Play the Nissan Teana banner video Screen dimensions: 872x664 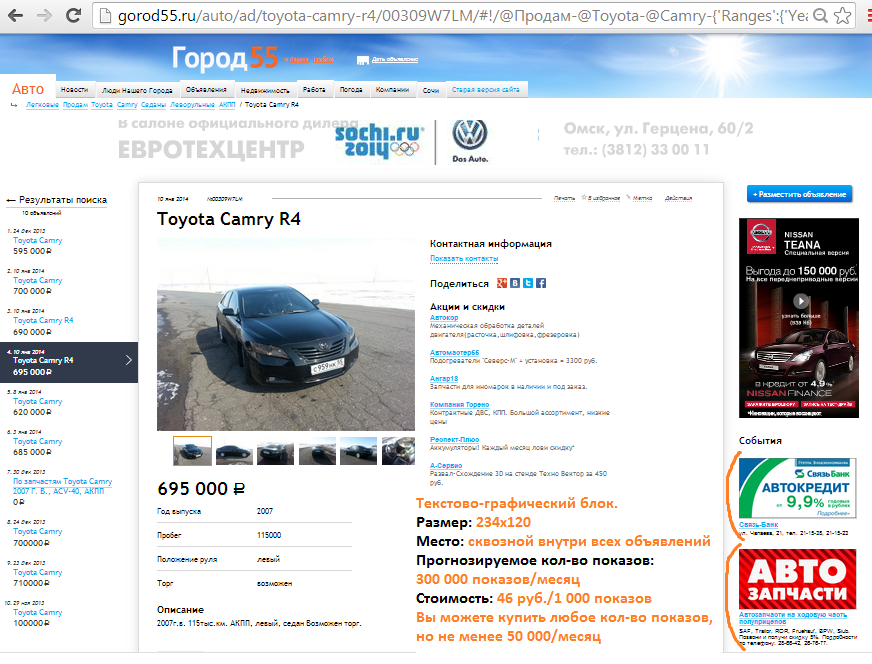pyautogui.click(x=801, y=301)
